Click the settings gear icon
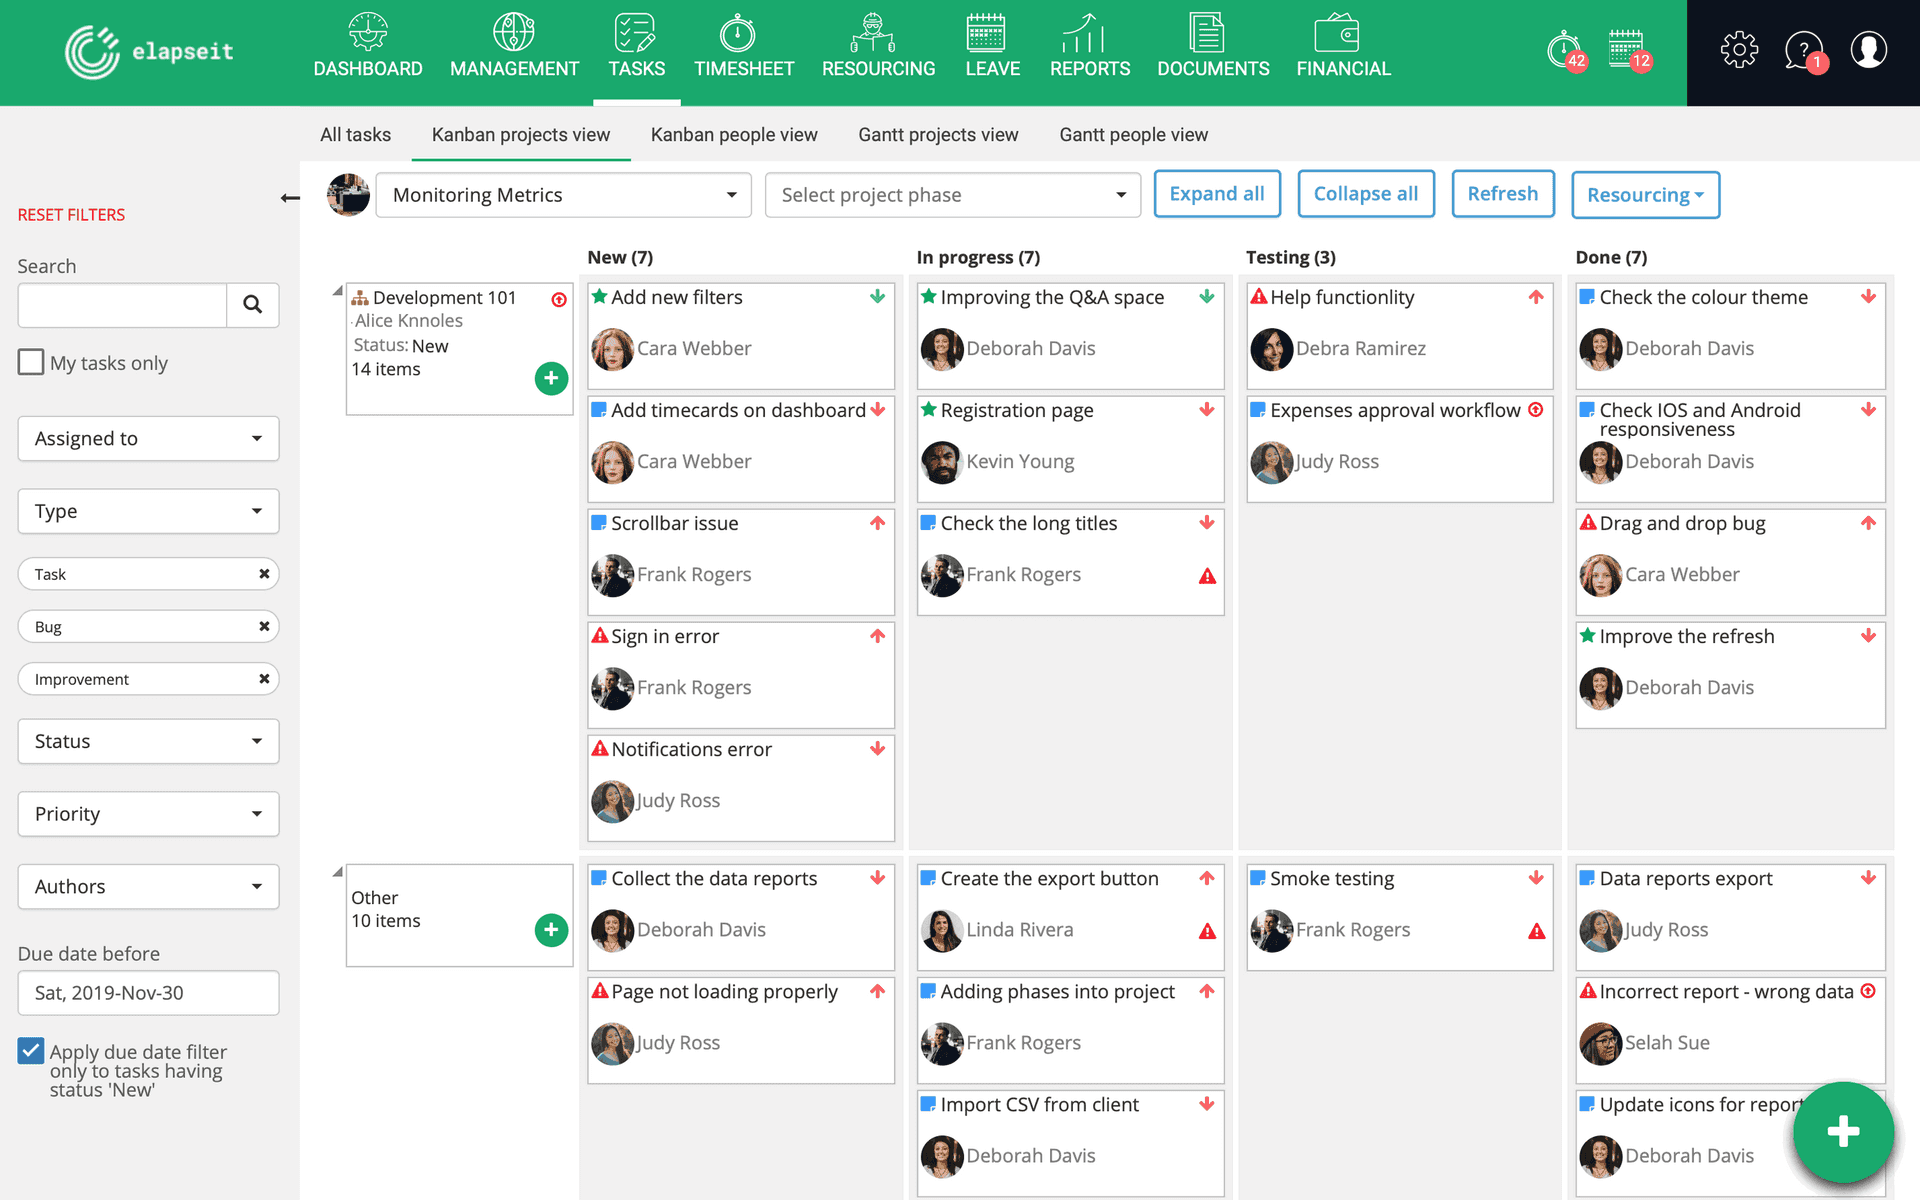Viewport: 1920px width, 1200px height. 1738,51
